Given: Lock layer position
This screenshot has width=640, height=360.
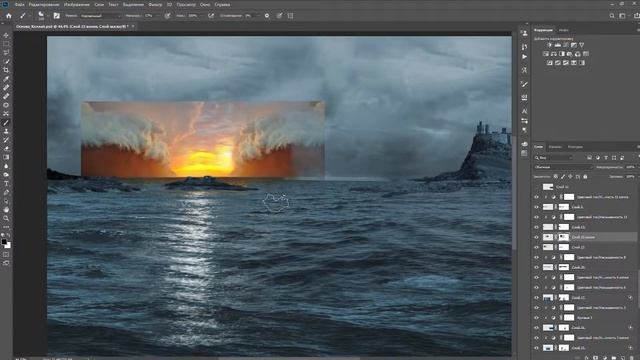Looking at the screenshot, I should 570,177.
